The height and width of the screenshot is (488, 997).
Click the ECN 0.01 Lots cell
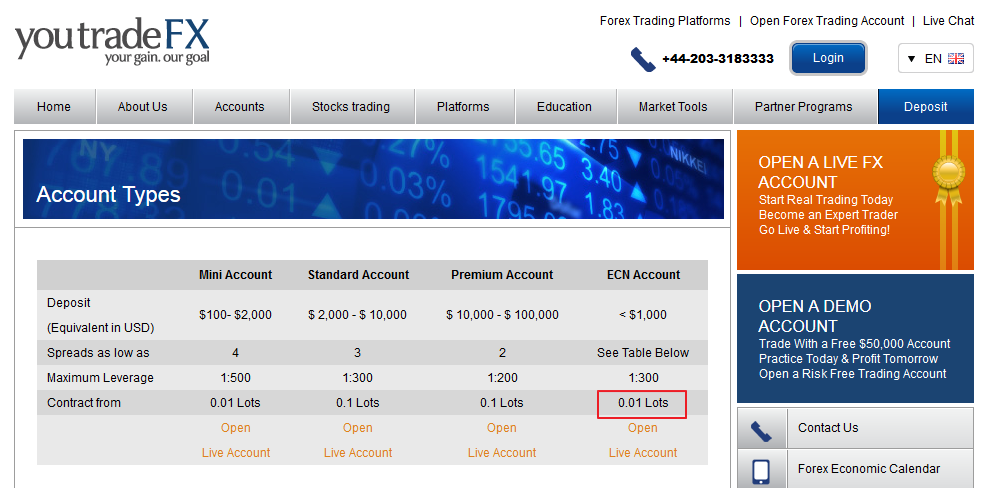pyautogui.click(x=643, y=403)
